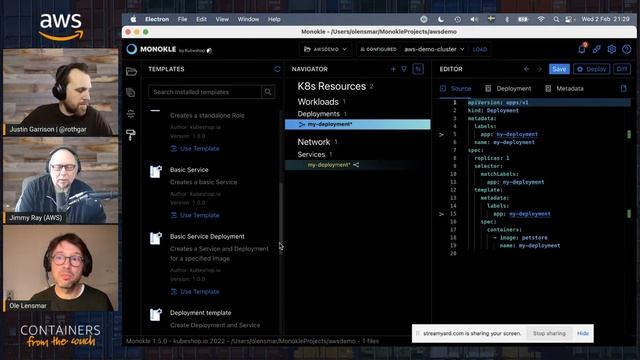Click the gutter arrow on editor line 15
This screenshot has height=360, width=640.
(x=441, y=214)
